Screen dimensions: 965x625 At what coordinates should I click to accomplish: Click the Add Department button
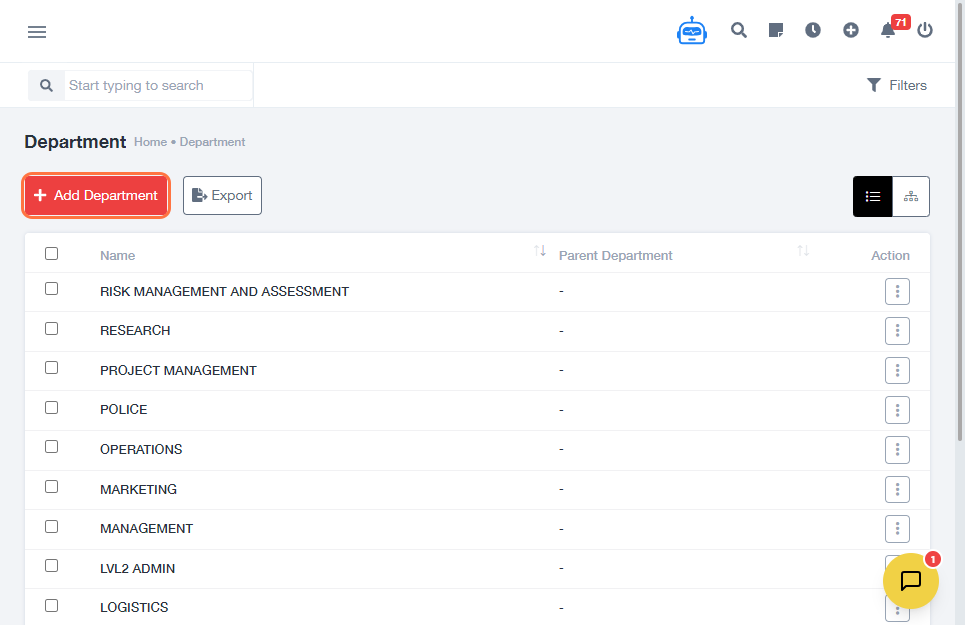[96, 196]
